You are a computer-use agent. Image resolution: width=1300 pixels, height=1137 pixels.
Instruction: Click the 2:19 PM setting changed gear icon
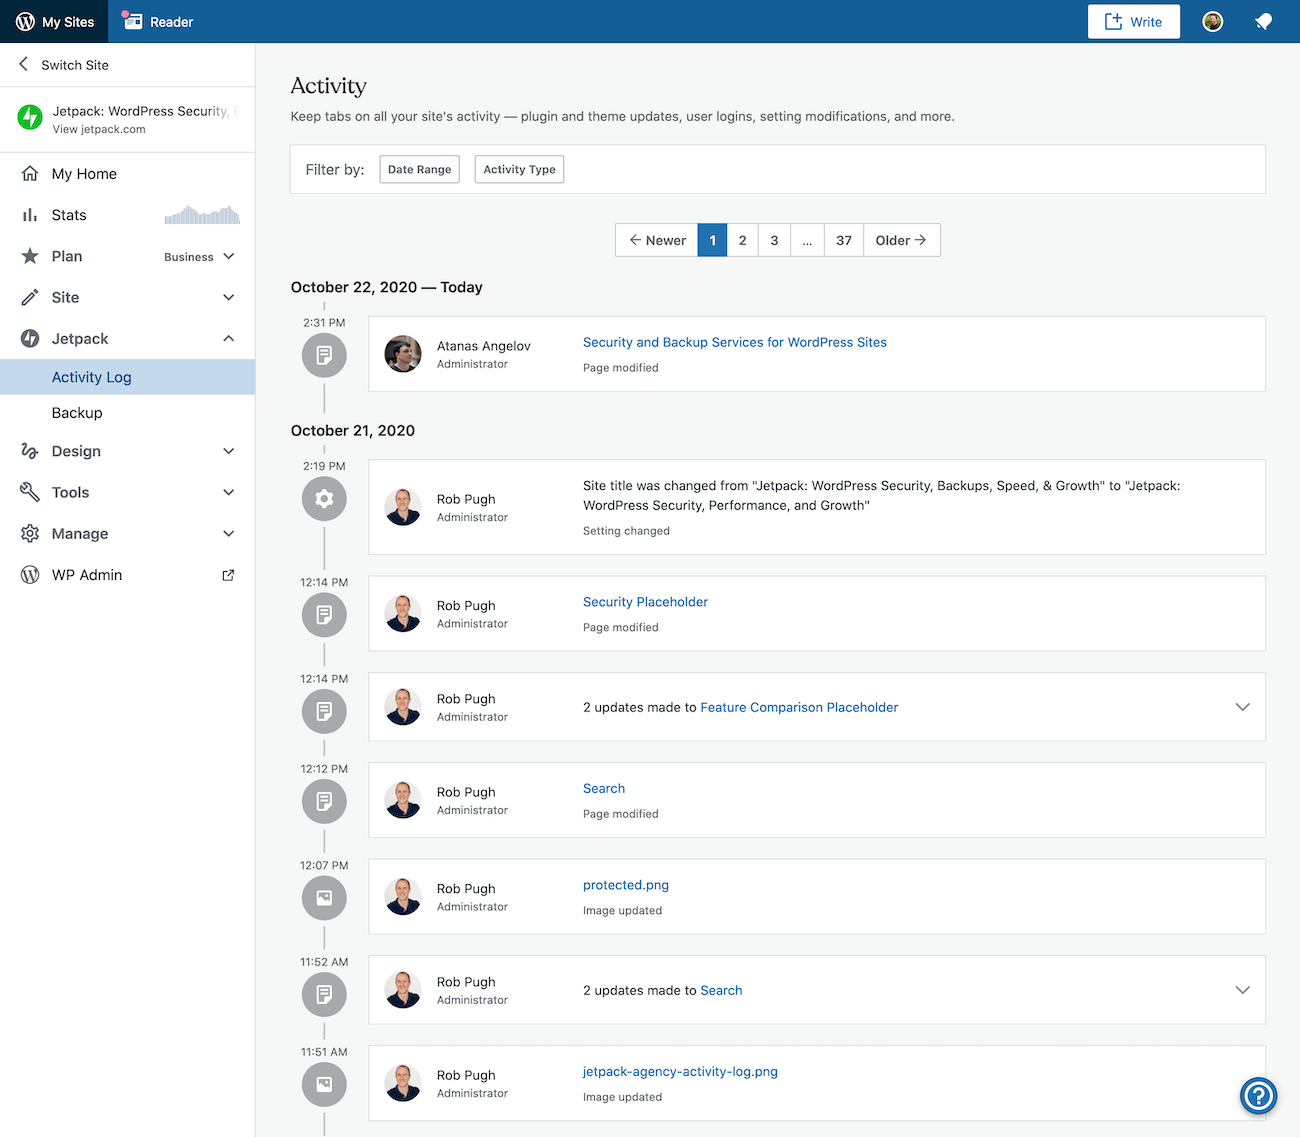pyautogui.click(x=324, y=498)
